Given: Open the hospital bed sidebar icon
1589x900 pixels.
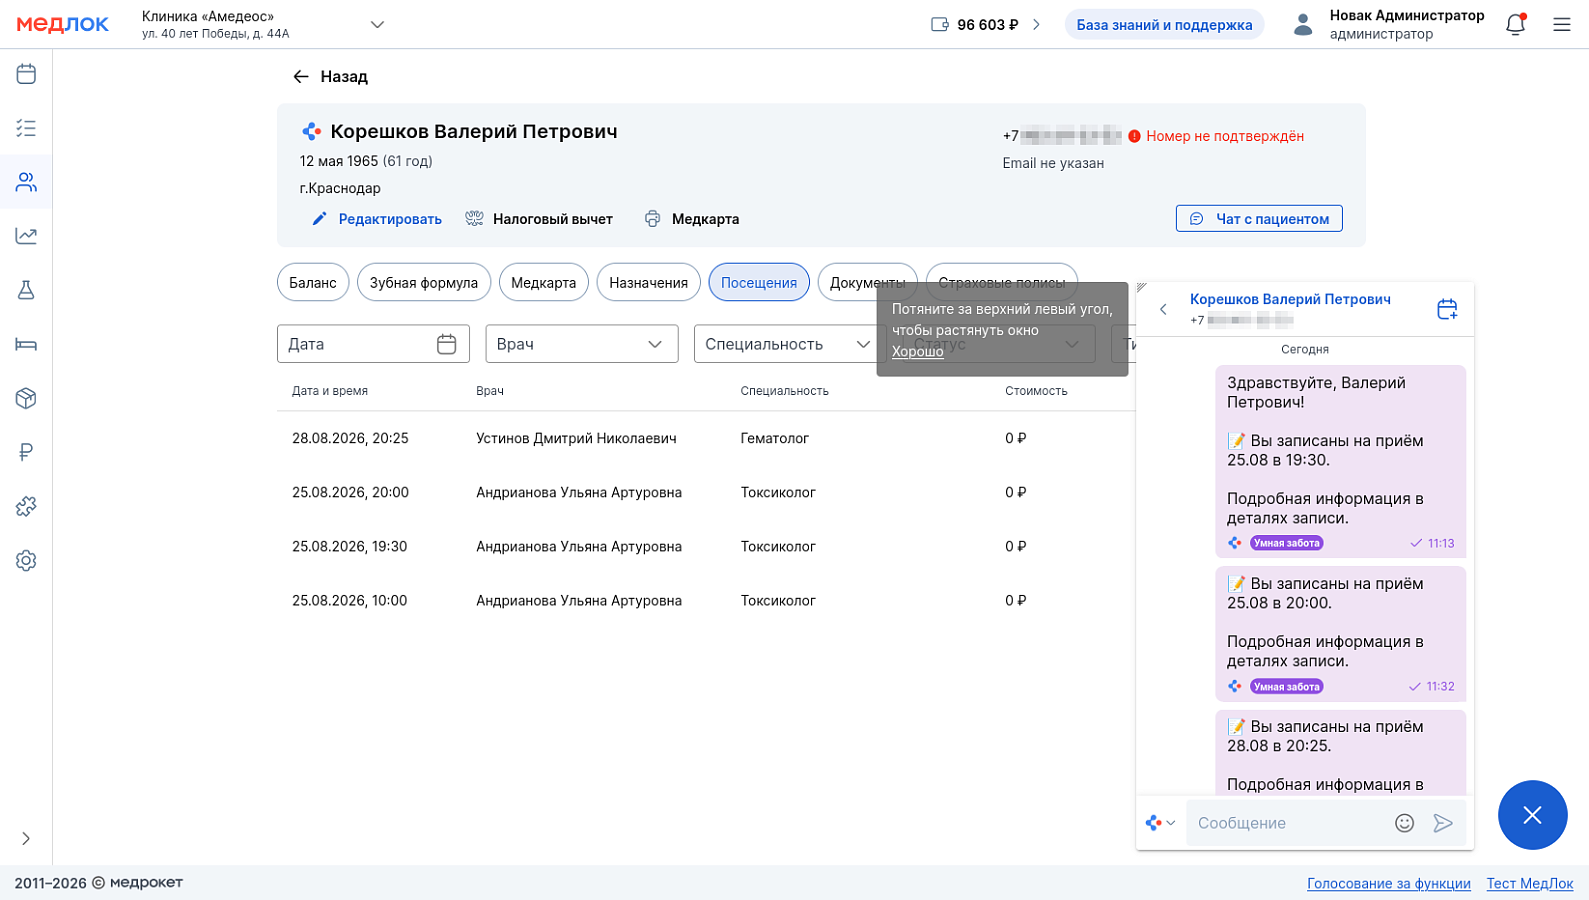Looking at the screenshot, I should point(26,344).
